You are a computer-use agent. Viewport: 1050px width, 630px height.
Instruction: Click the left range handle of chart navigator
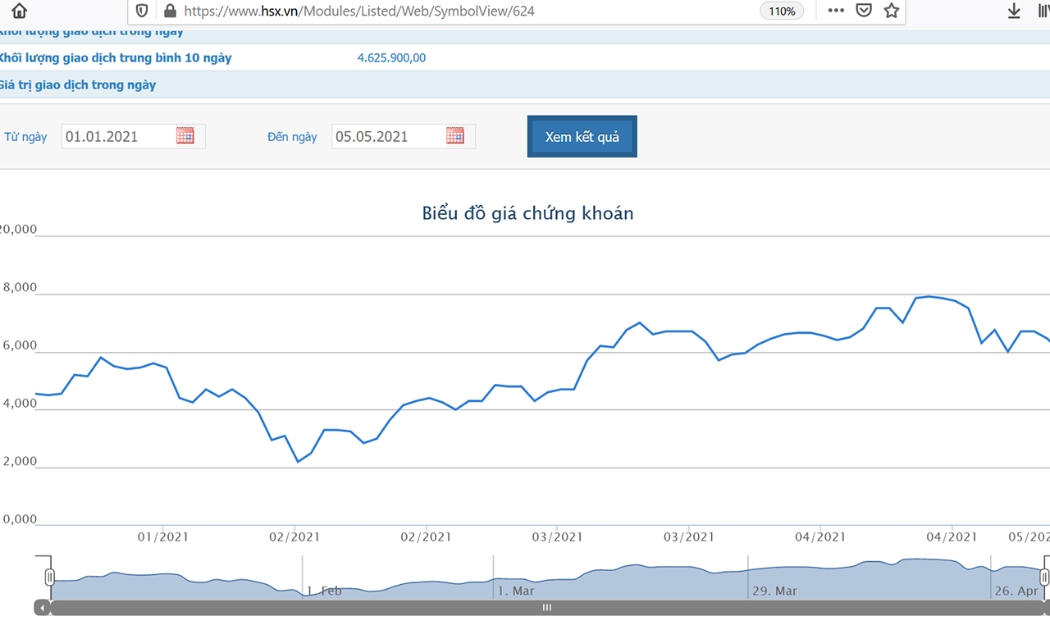[50, 576]
